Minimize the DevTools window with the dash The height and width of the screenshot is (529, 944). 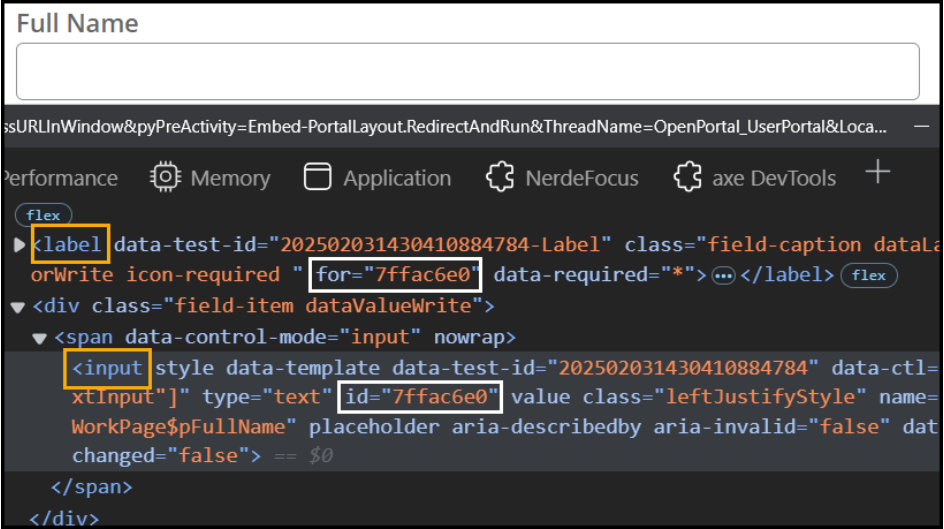pyautogui.click(x=921, y=126)
